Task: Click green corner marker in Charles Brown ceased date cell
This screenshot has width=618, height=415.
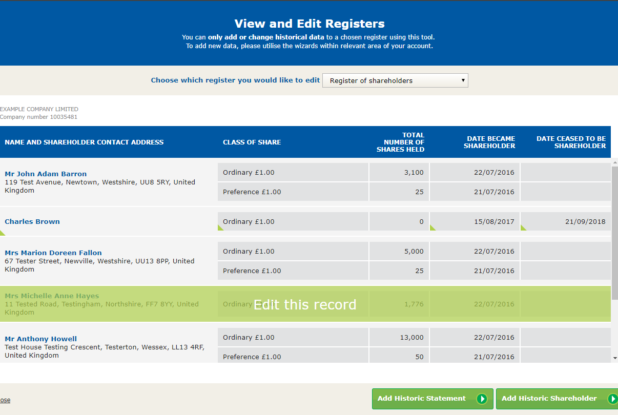Action: [525, 229]
